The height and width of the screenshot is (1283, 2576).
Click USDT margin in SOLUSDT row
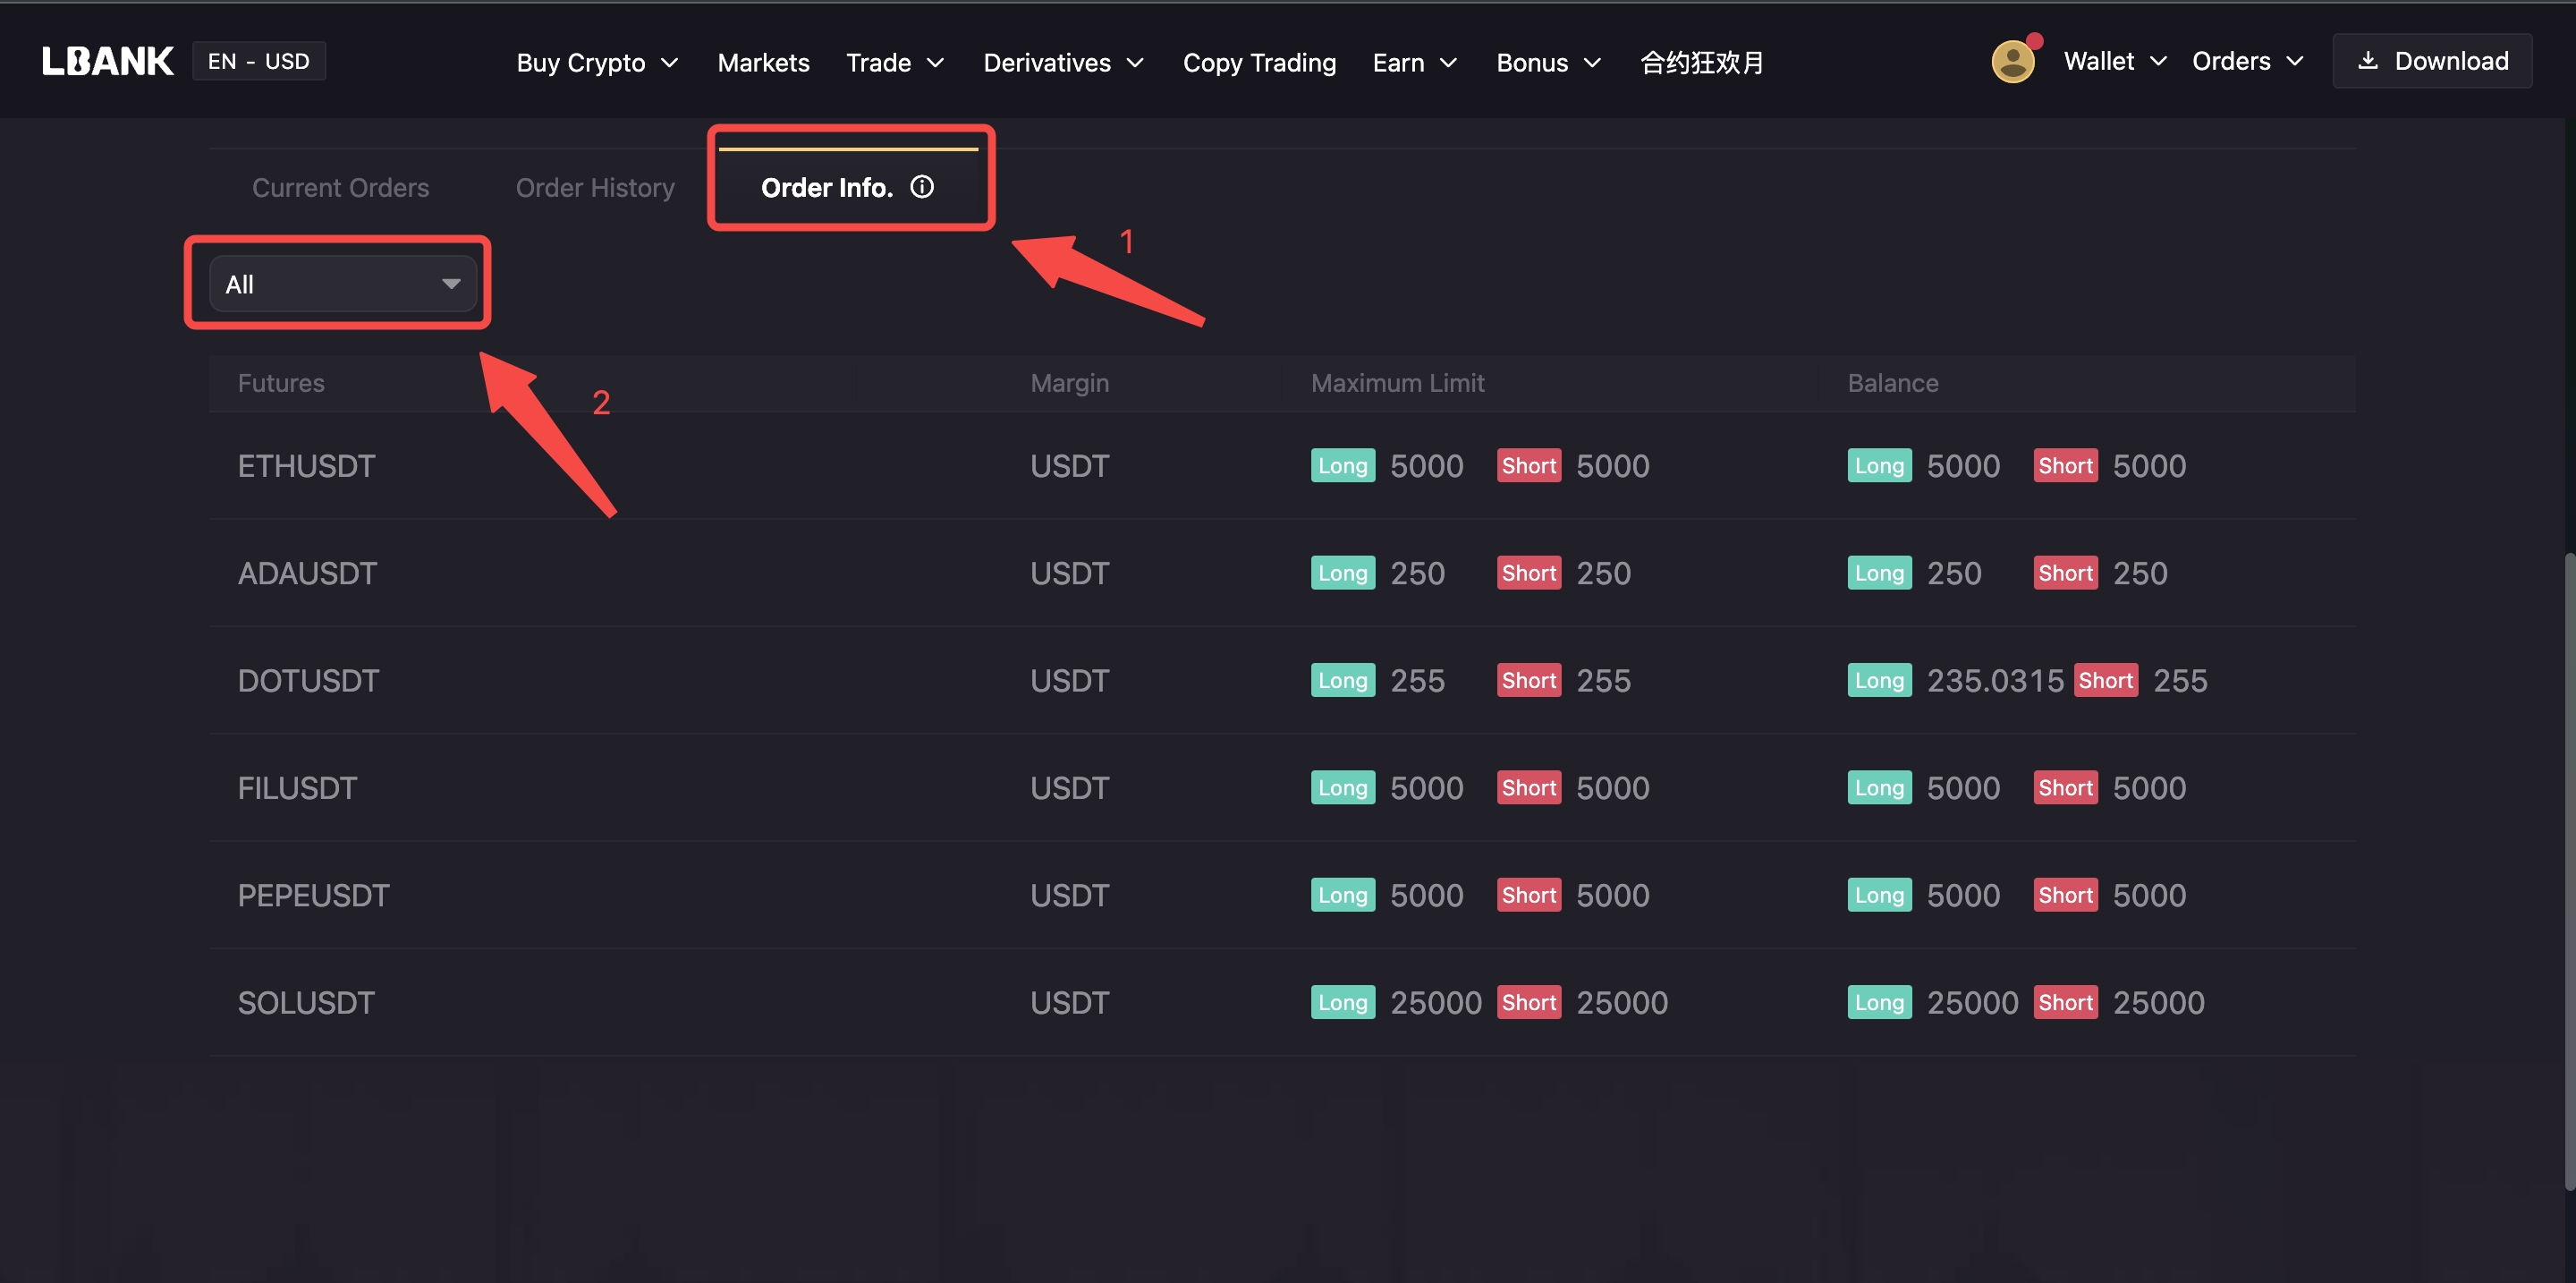[1069, 1002]
